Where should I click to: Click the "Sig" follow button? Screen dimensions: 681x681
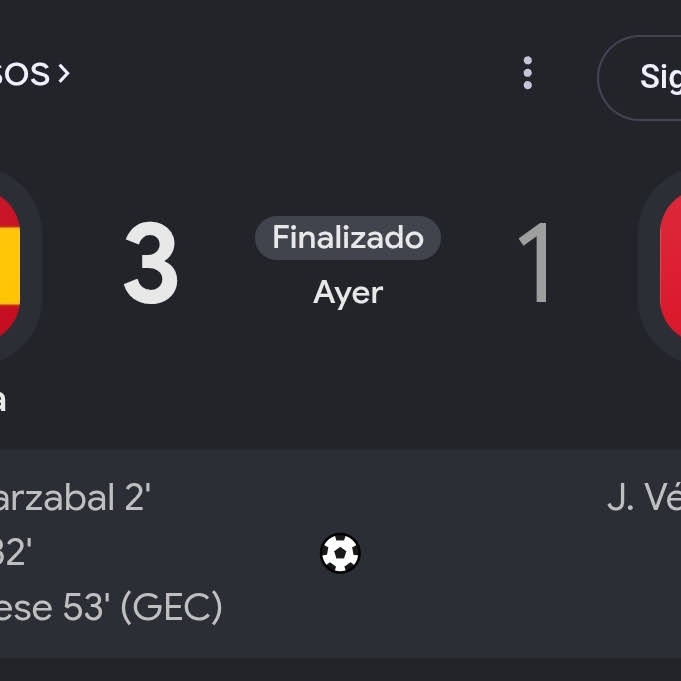(x=640, y=77)
